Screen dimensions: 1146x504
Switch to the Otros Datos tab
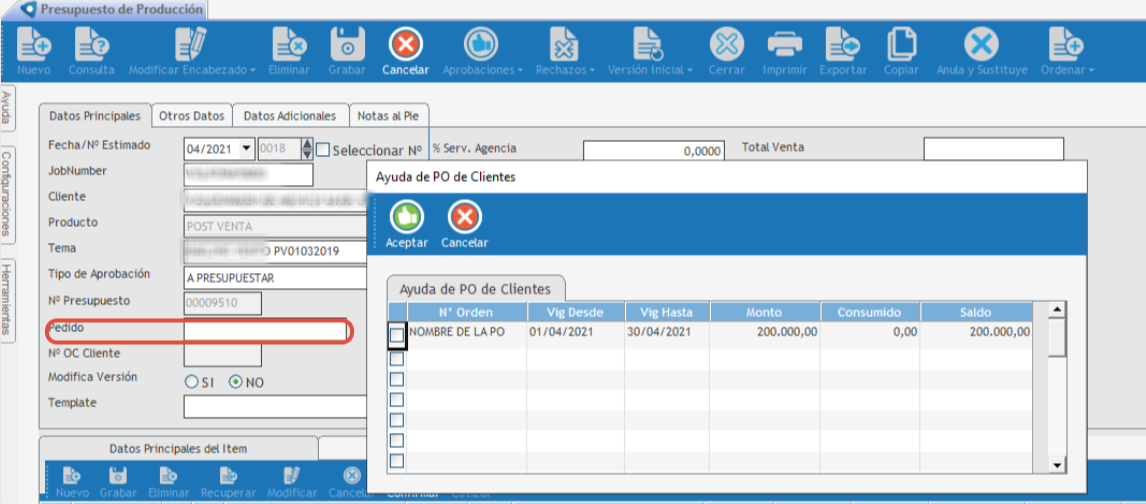click(192, 116)
